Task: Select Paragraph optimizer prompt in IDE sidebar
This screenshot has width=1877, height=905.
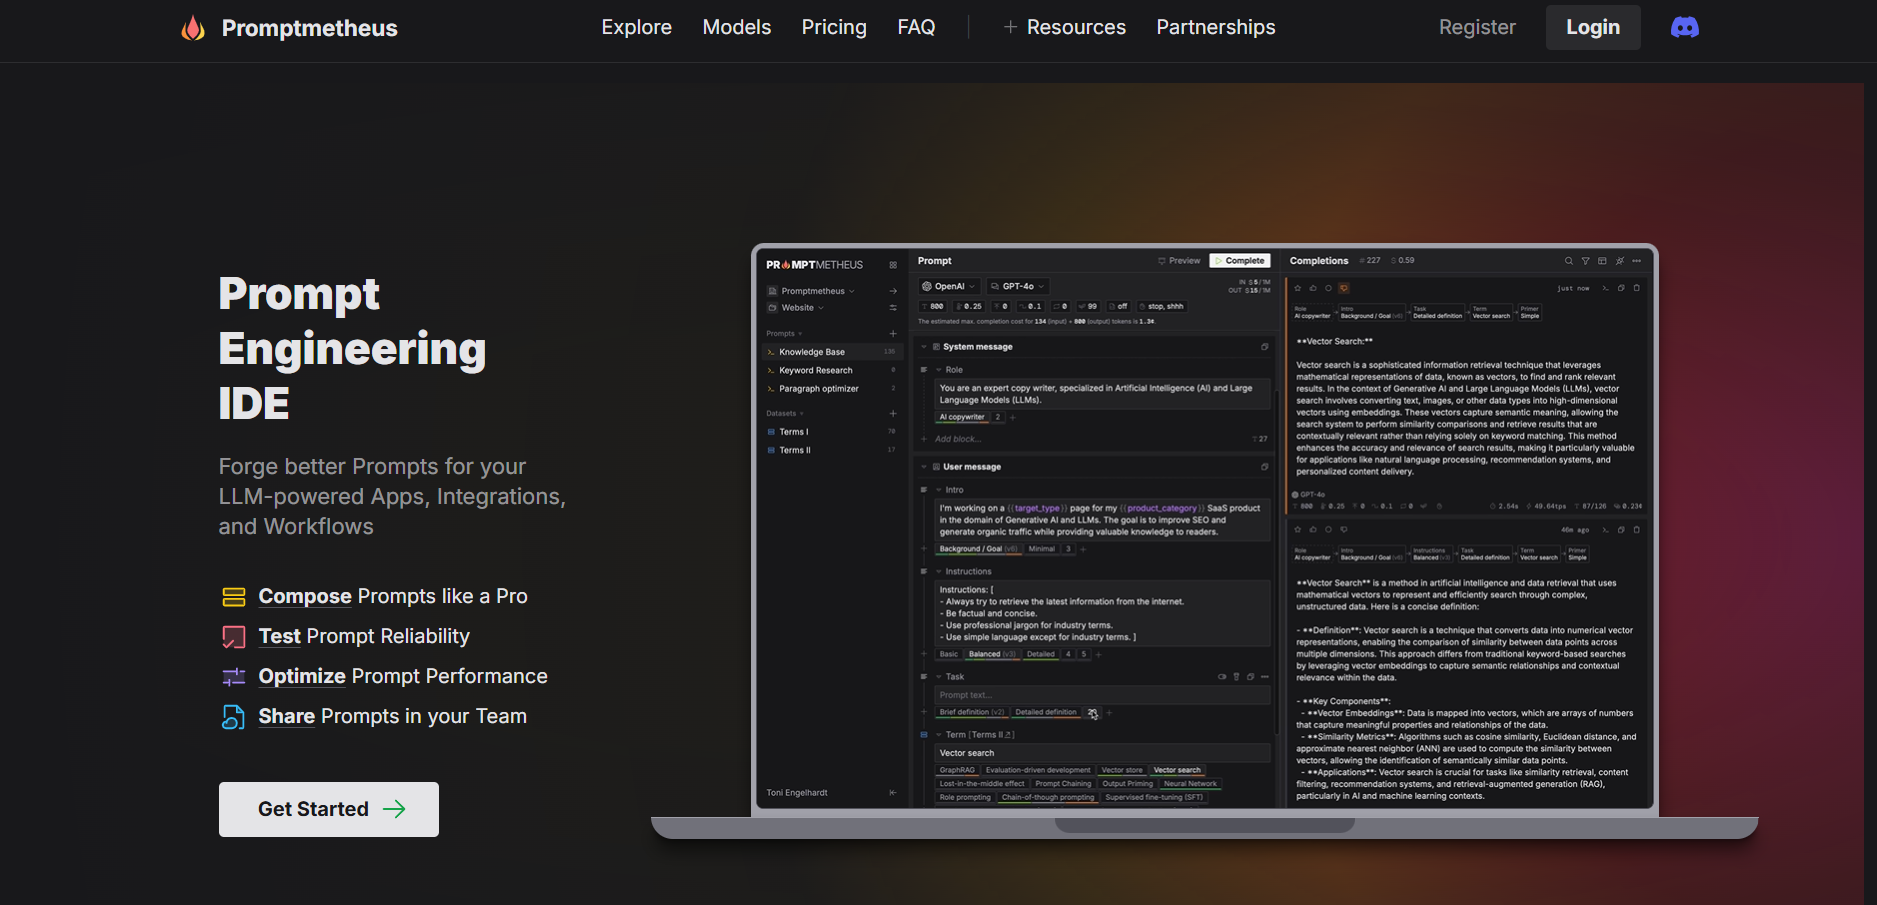Action: tap(832, 389)
